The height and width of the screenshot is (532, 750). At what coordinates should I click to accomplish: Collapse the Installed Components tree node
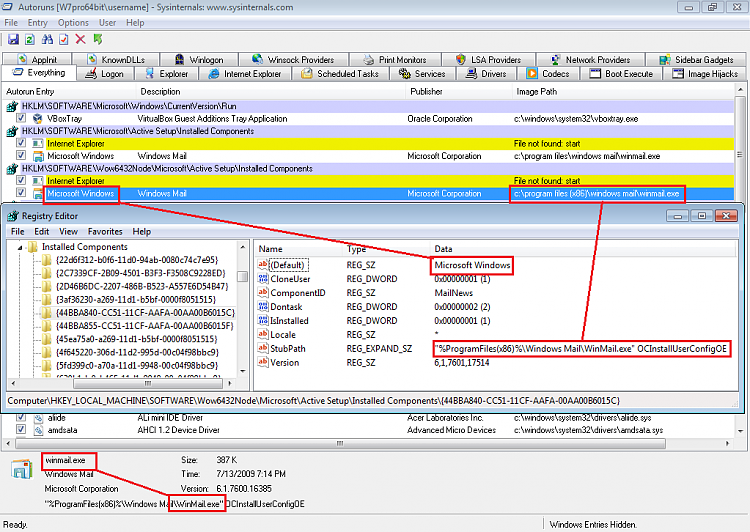(x=20, y=247)
